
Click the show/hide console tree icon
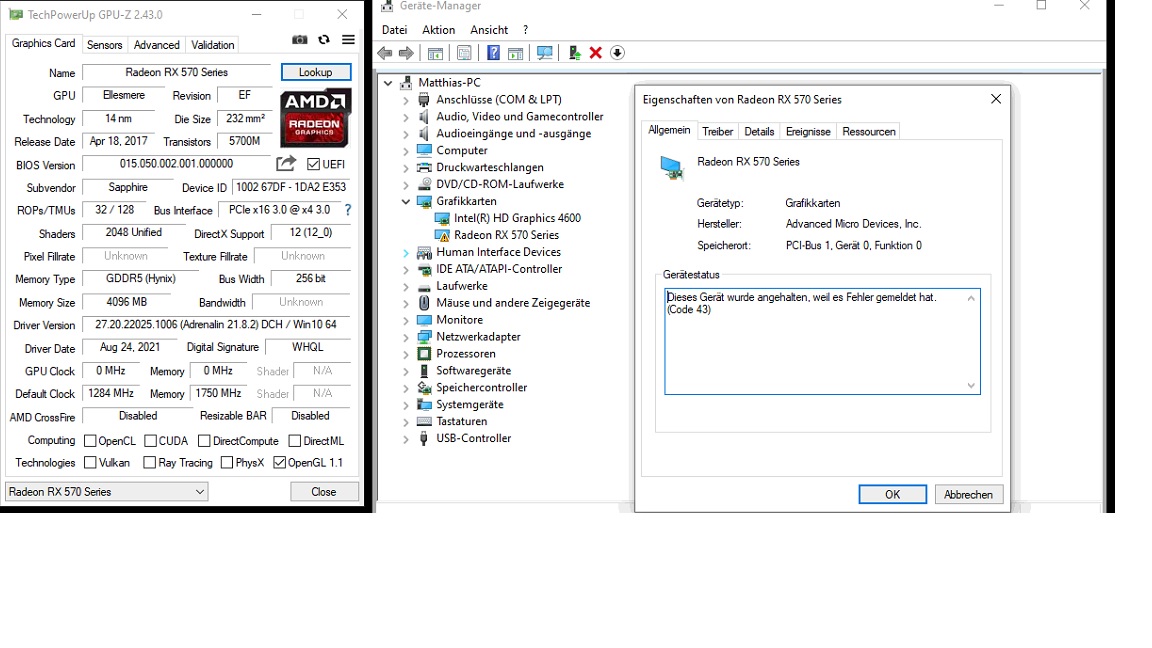coord(436,53)
